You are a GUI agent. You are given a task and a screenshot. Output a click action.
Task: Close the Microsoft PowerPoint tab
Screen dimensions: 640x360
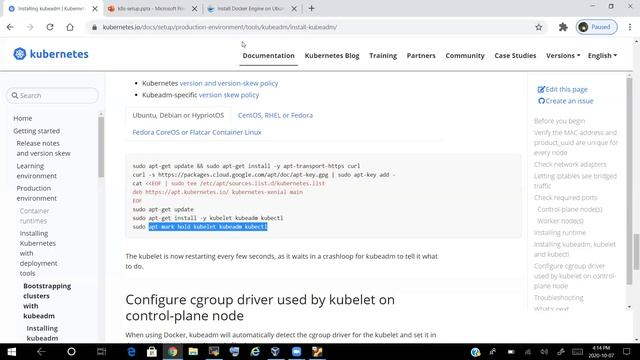click(x=194, y=8)
